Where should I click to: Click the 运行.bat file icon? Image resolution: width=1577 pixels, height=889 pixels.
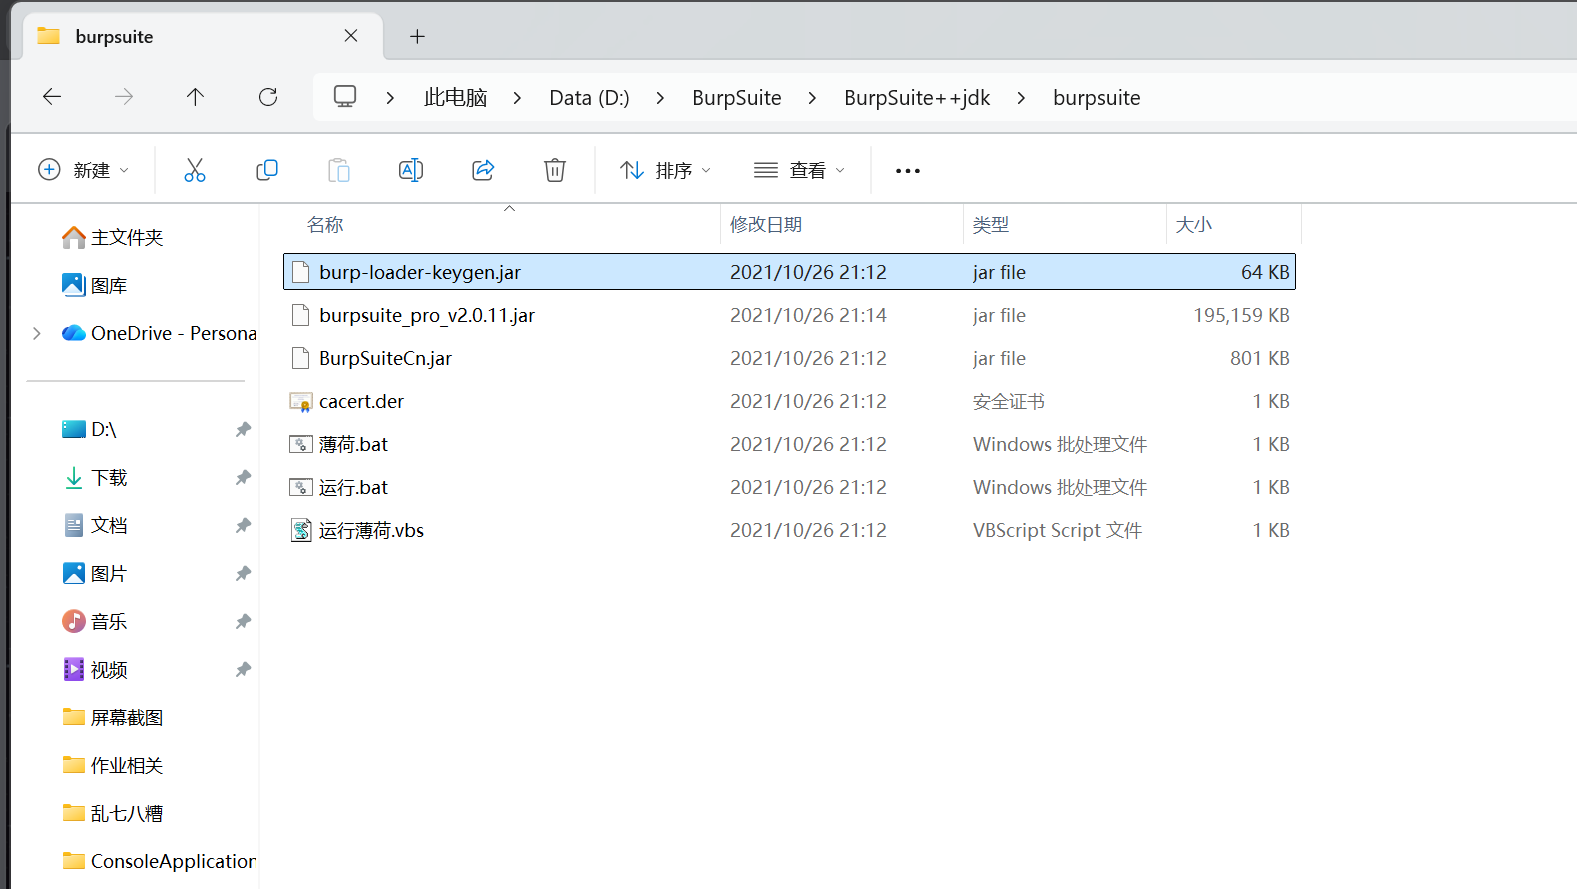(301, 487)
